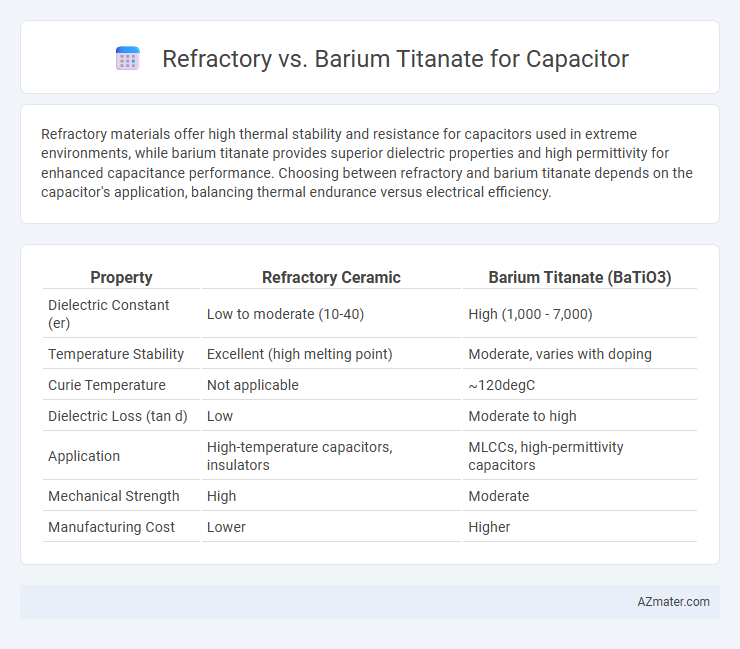Click the 'Moderate to high' cell
The width and height of the screenshot is (740, 649).
(x=580, y=416)
